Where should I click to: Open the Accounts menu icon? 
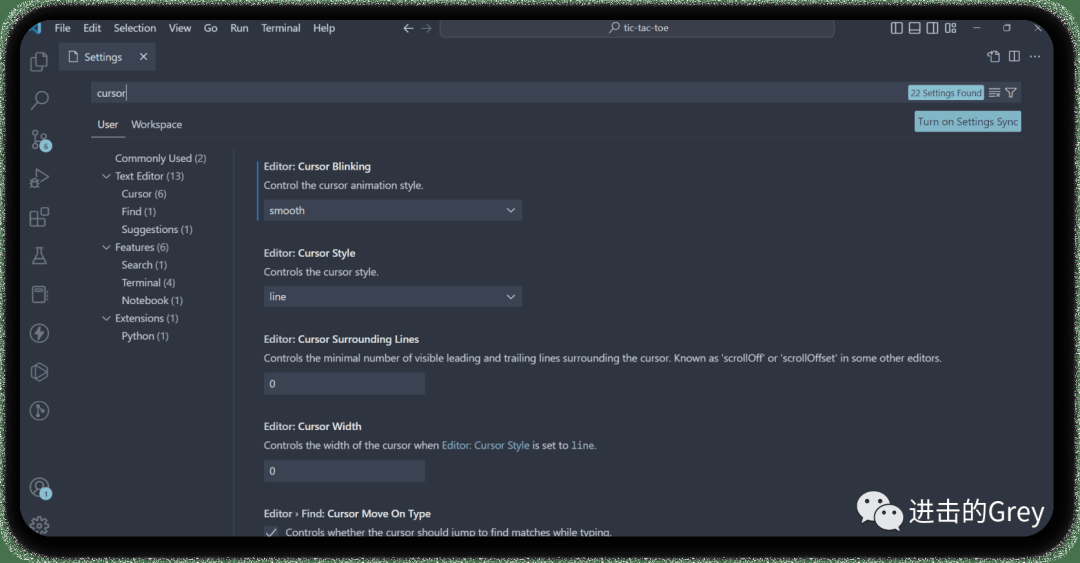[x=41, y=488]
